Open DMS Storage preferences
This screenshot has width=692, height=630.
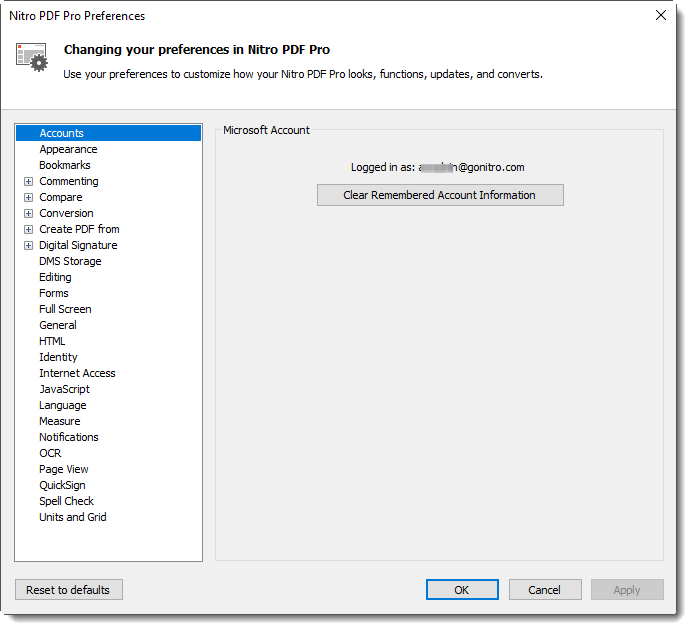point(70,262)
